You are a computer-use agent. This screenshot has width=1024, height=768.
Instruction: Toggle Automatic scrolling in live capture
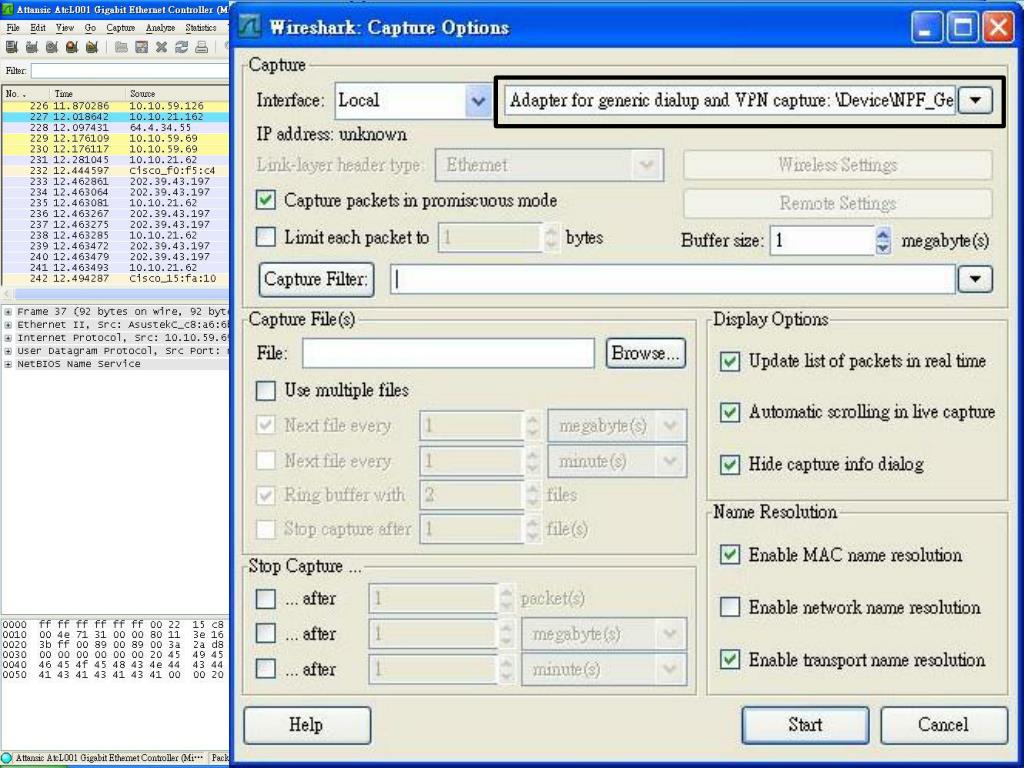[729, 412]
